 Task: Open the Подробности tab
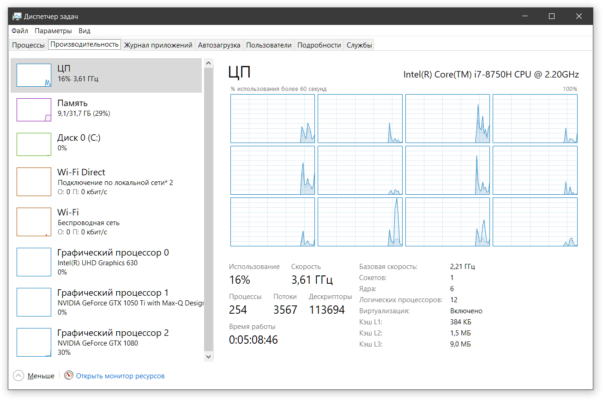319,45
